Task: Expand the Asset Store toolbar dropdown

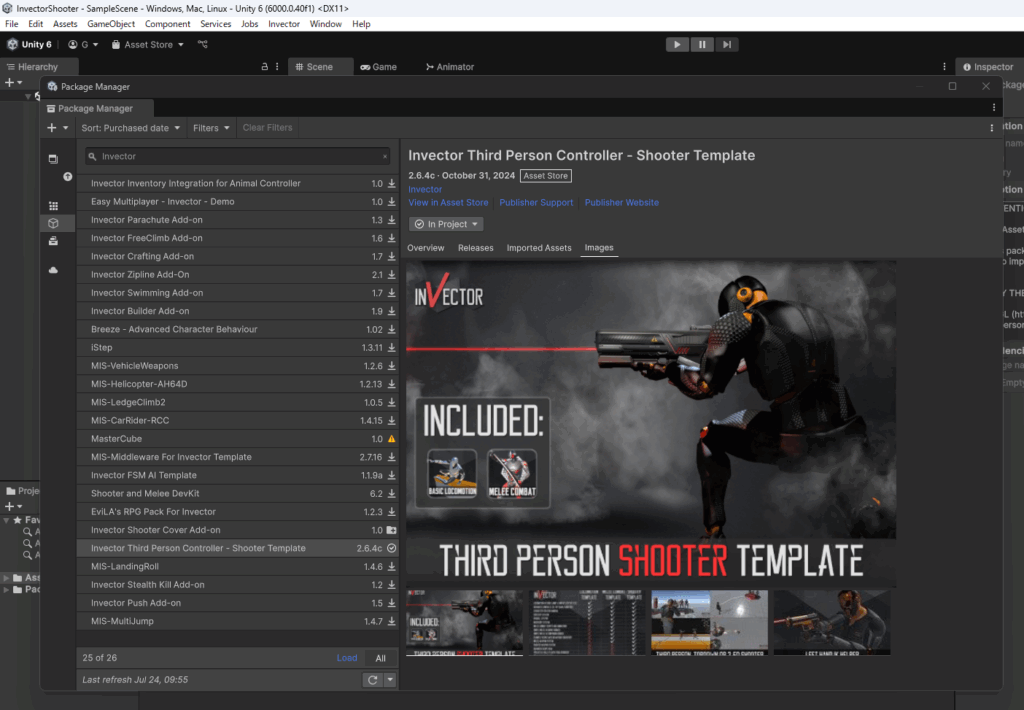Action: [x=148, y=44]
